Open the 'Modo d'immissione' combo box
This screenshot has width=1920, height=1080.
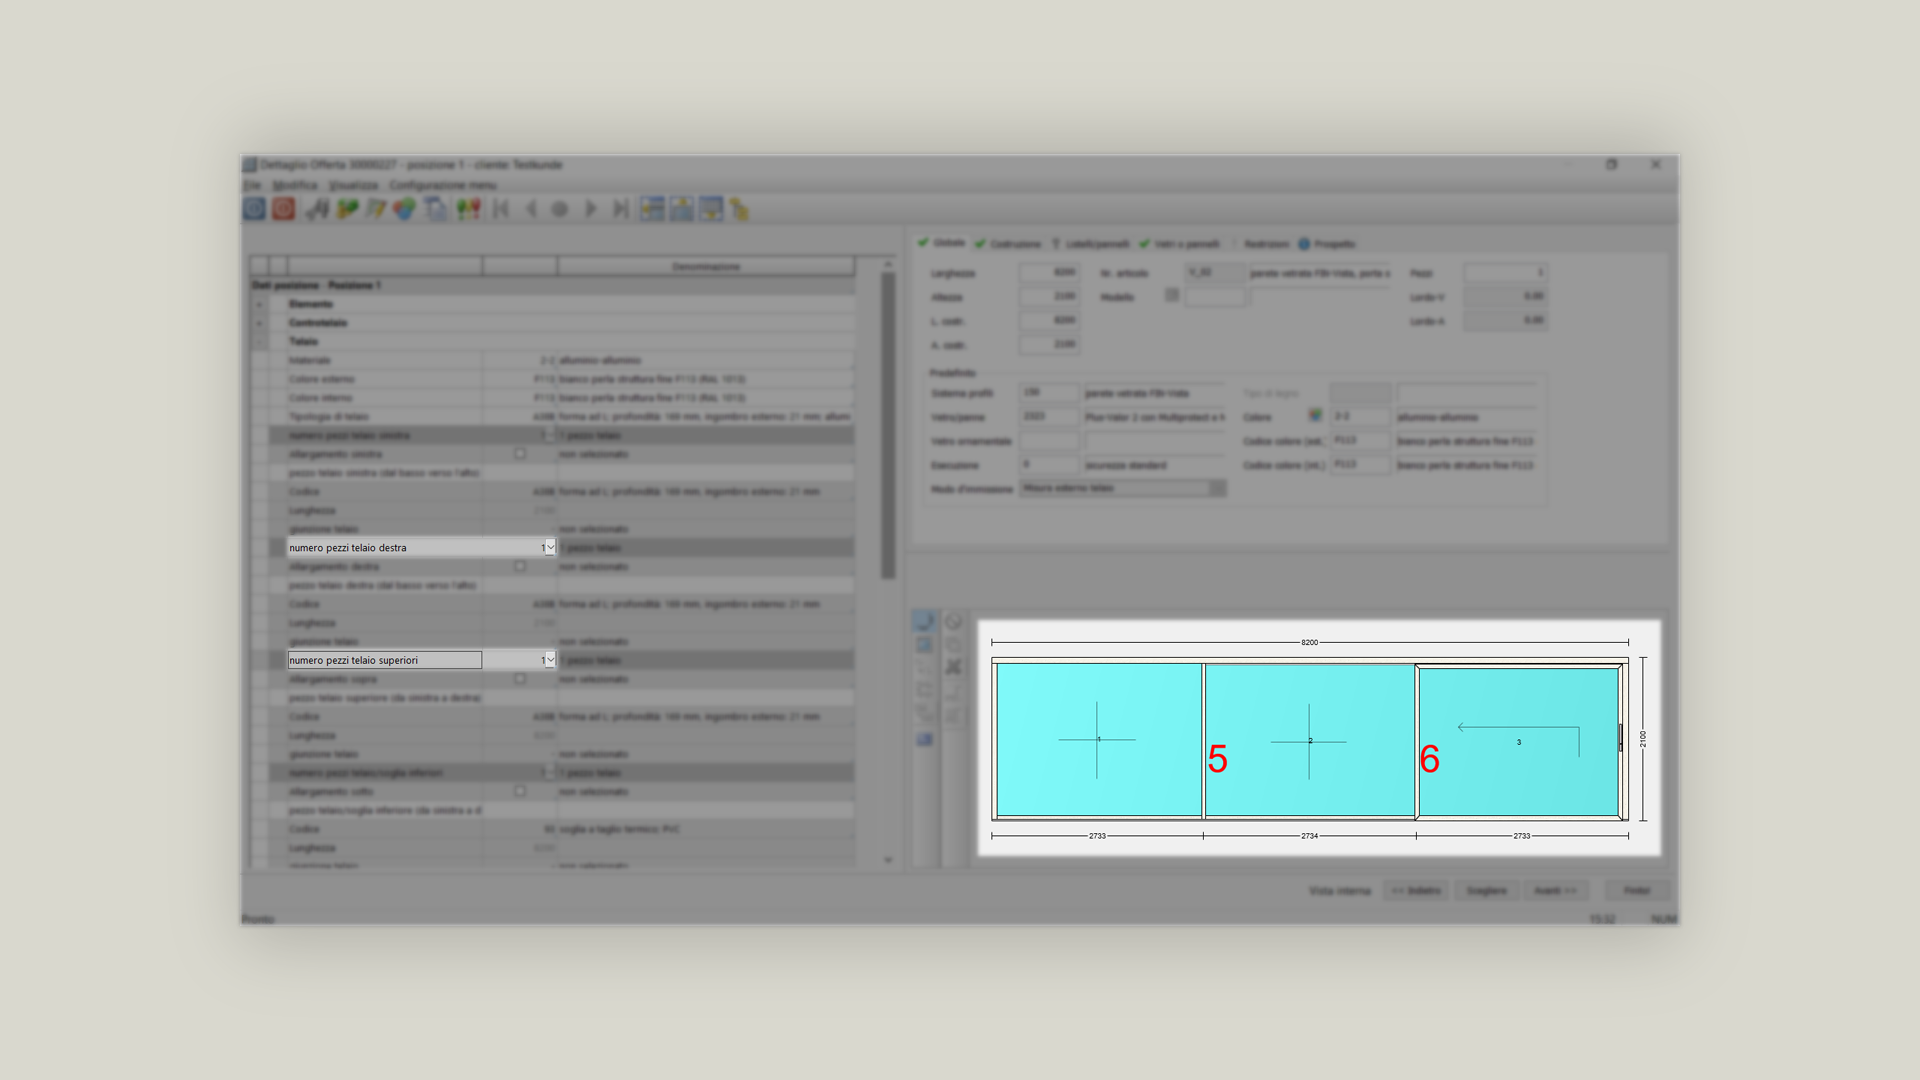click(1122, 488)
